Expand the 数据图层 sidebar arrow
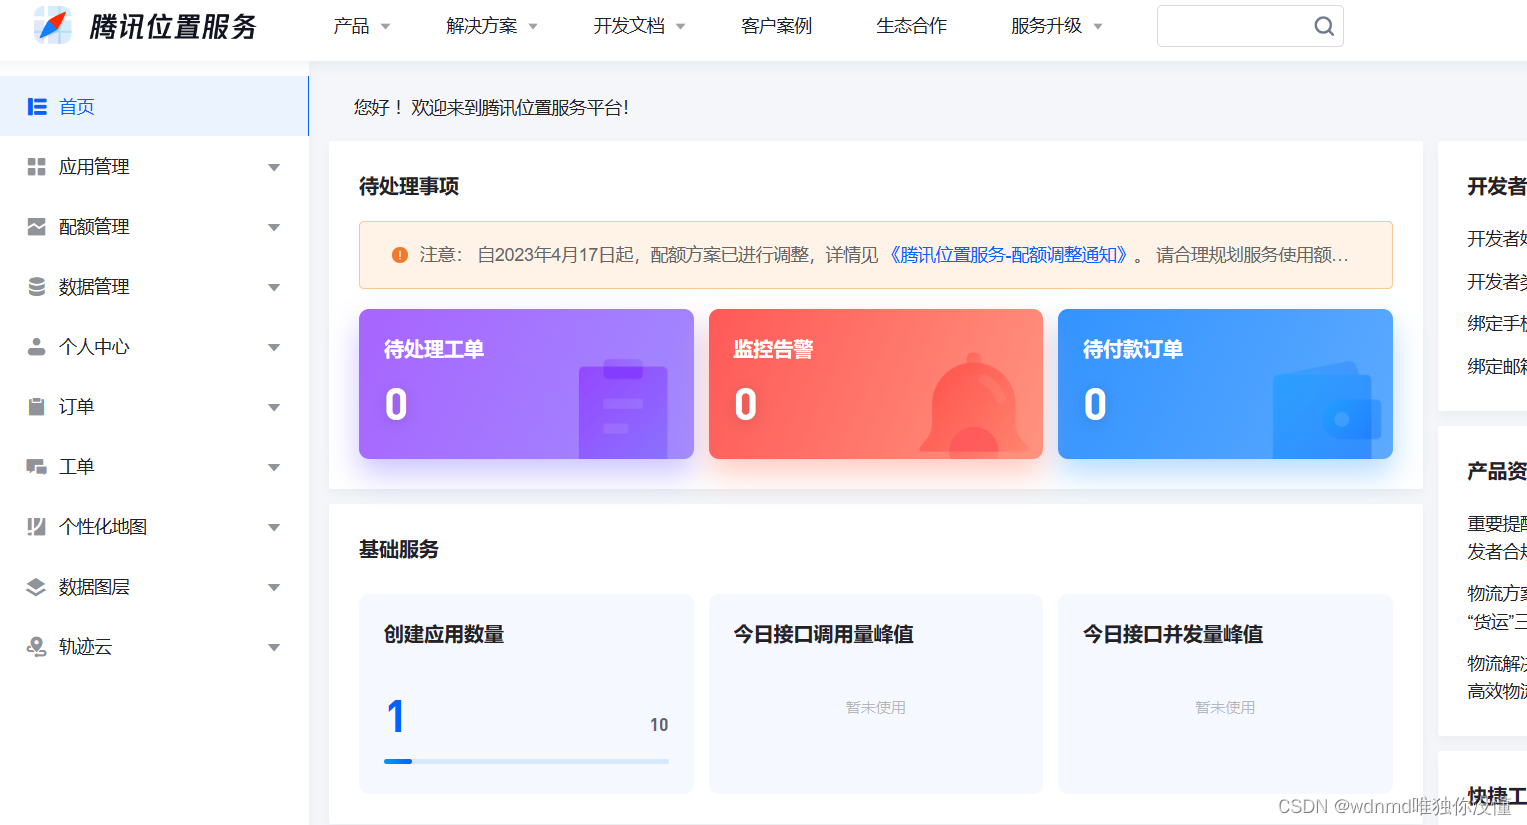This screenshot has width=1527, height=825. [x=274, y=588]
